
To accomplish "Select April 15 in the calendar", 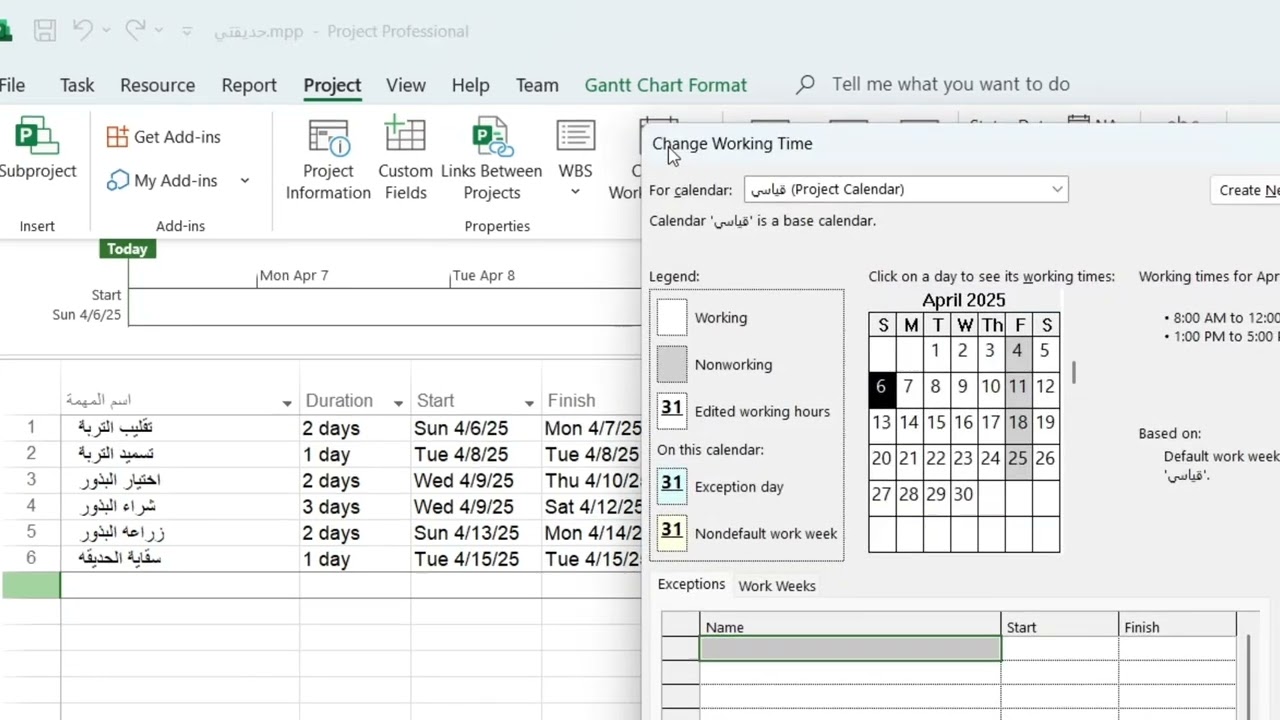I will point(936,423).
